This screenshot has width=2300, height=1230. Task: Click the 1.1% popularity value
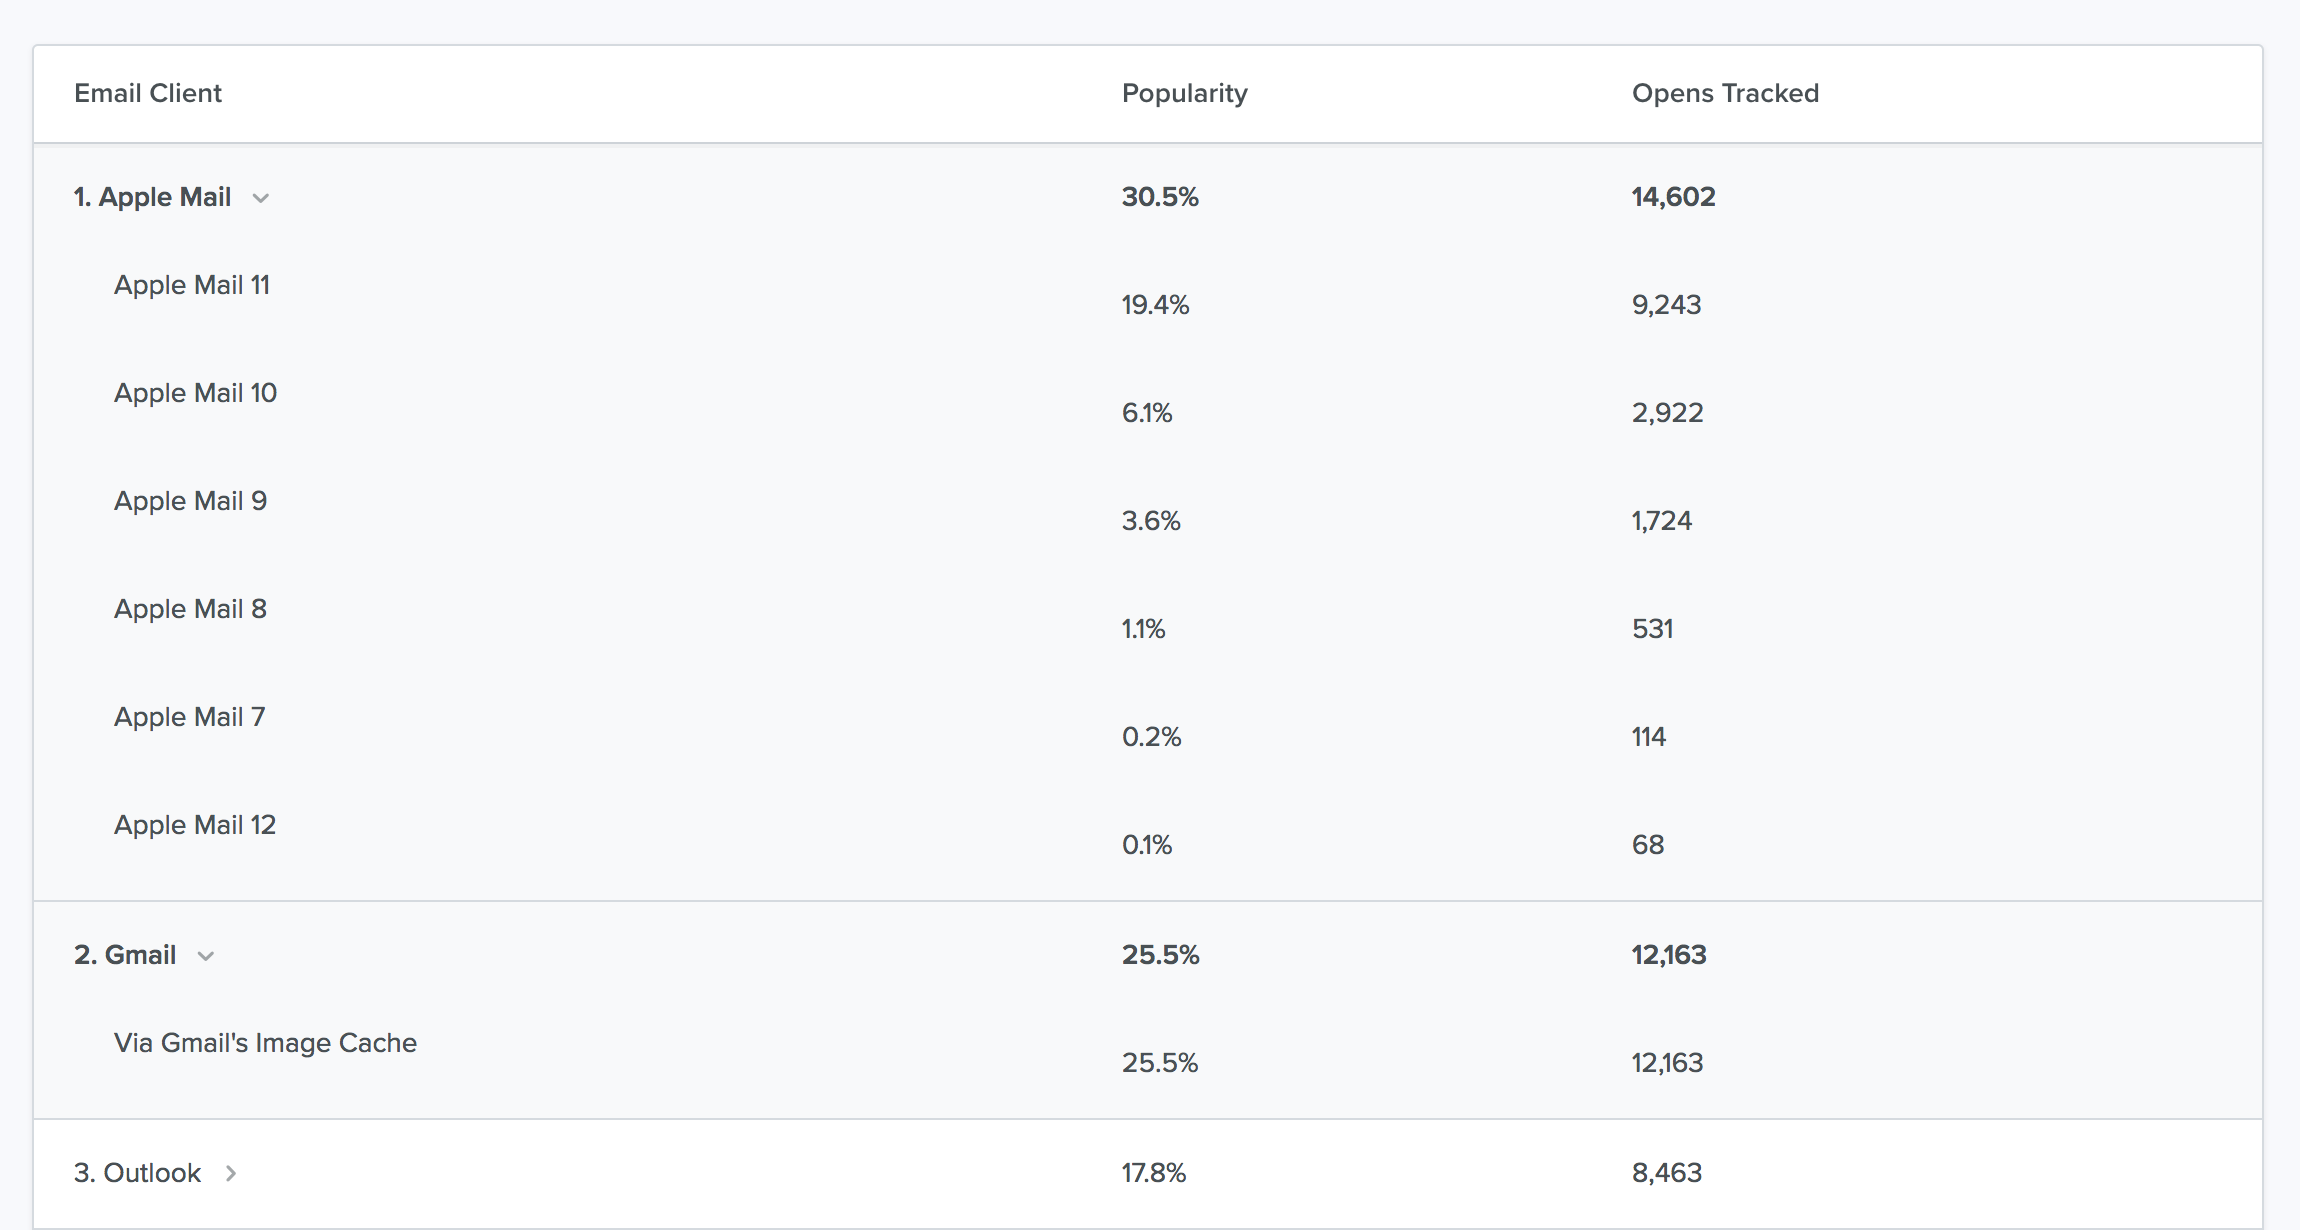(x=1143, y=629)
